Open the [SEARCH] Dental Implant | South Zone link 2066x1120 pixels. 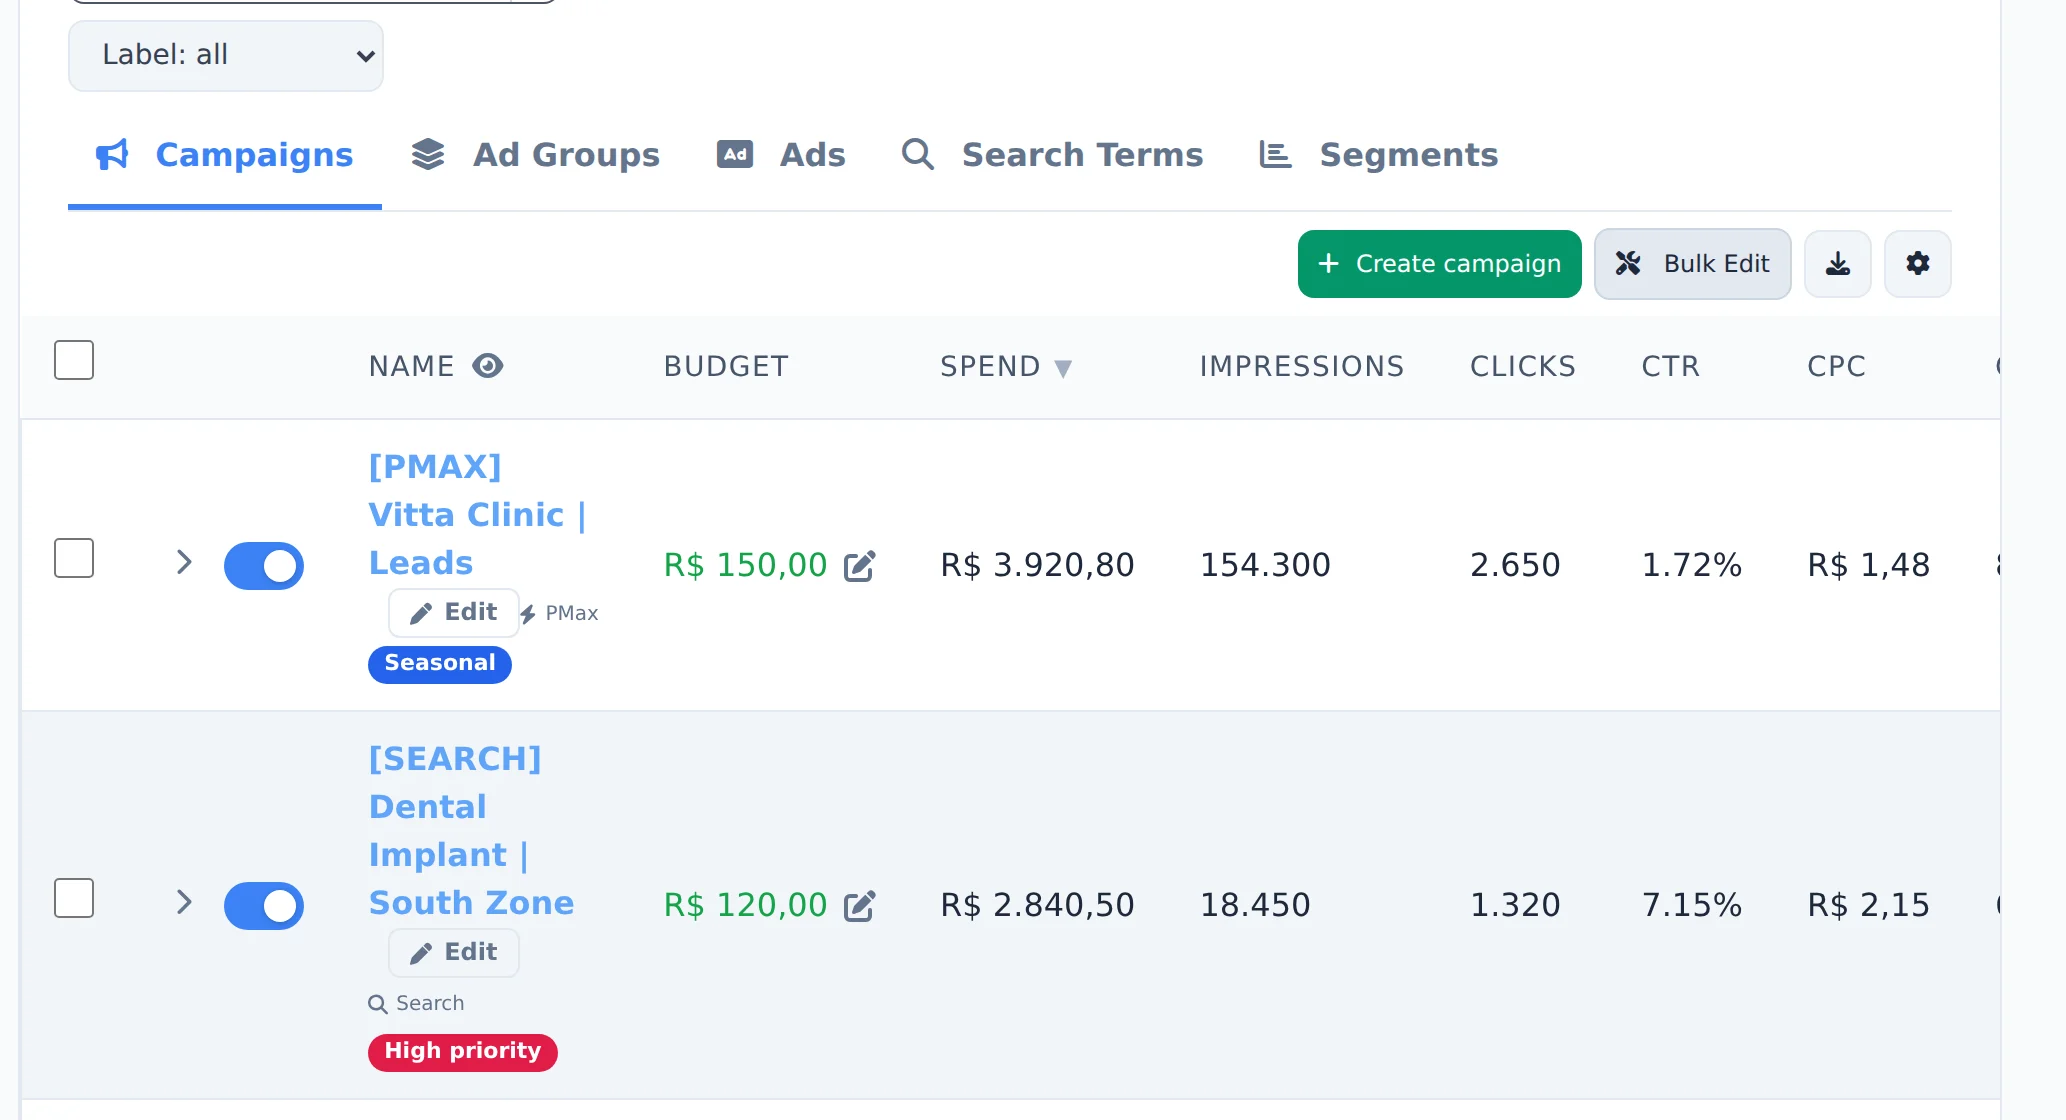471,831
